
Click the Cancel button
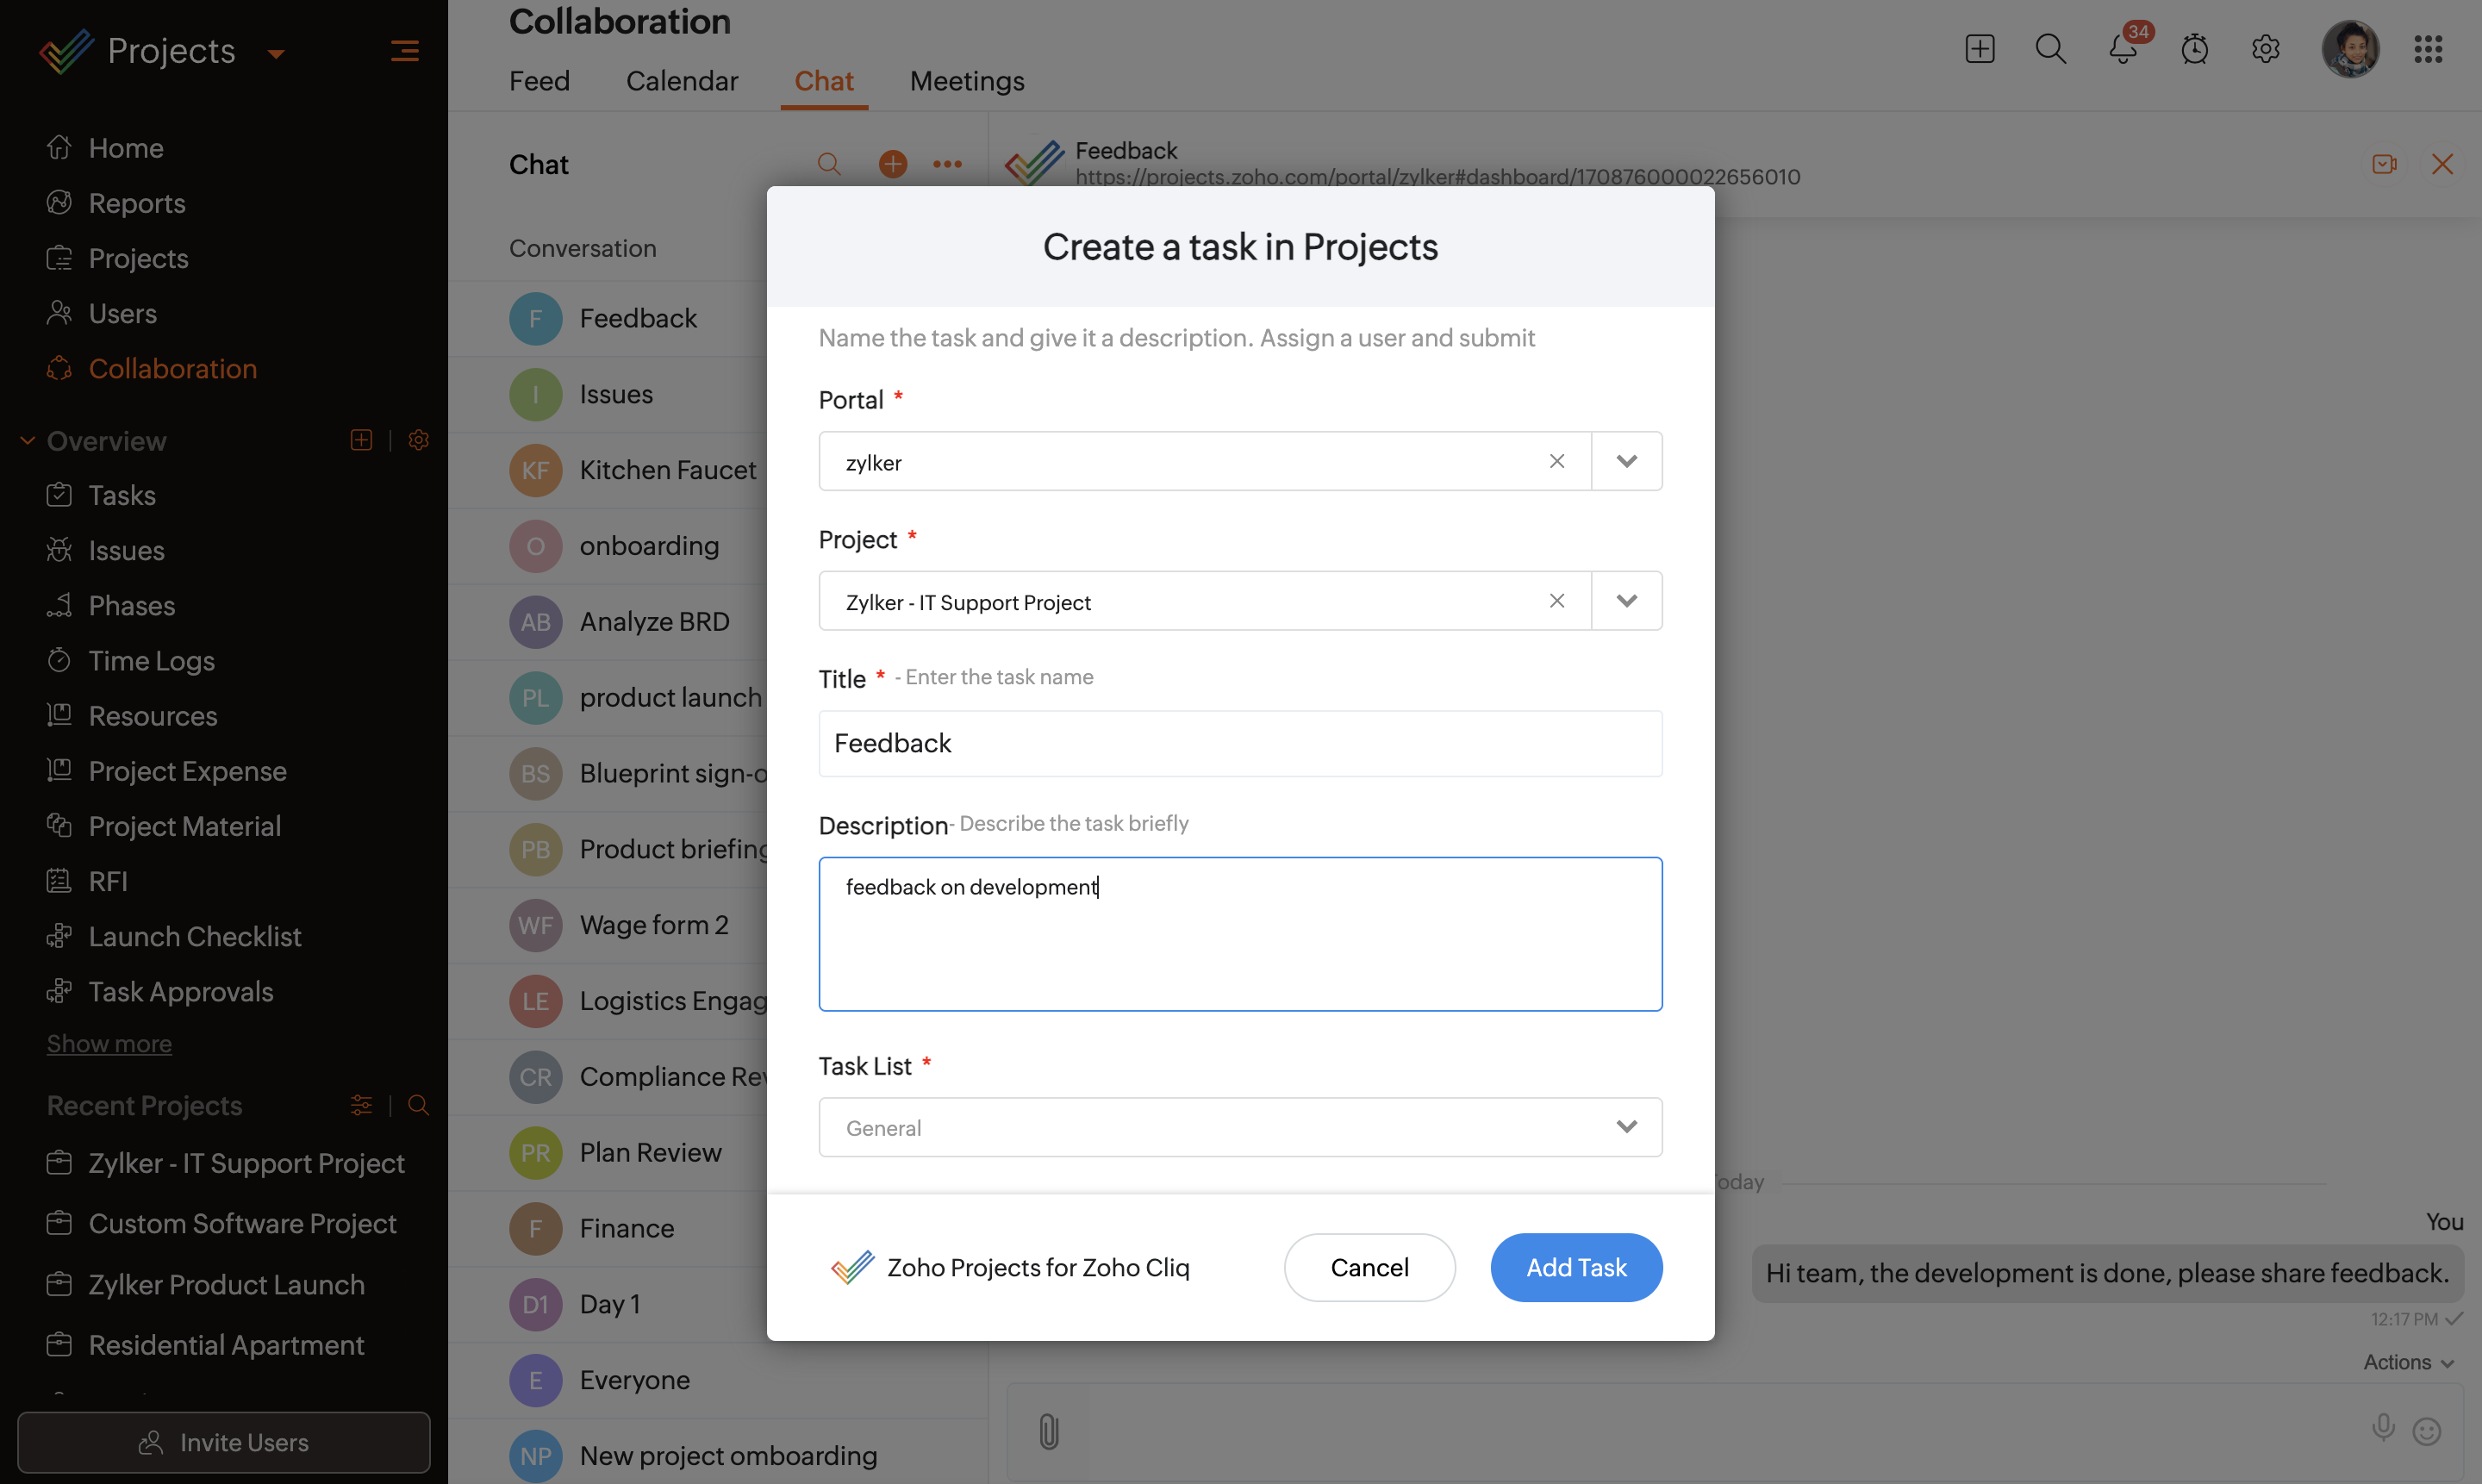tap(1369, 1267)
